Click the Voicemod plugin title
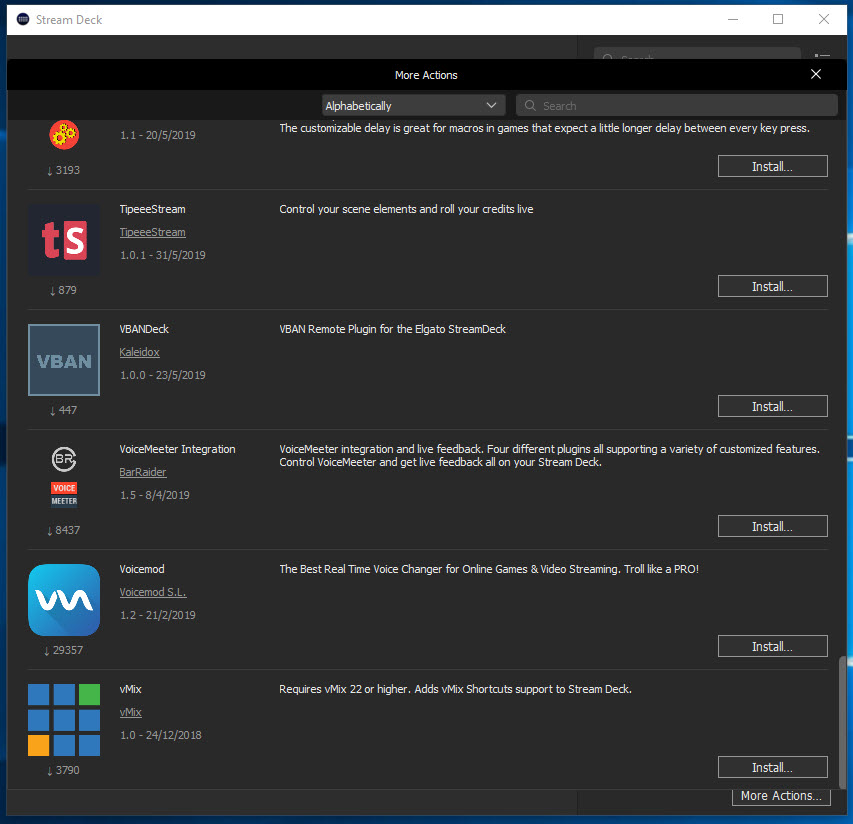Screen dimensions: 853x824 (x=142, y=569)
